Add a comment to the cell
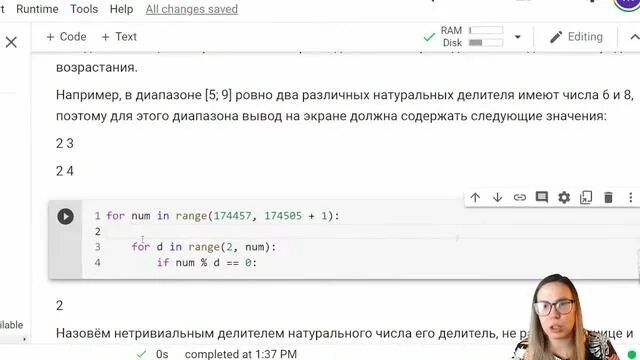Screen dimensions: 640x360 (x=542, y=198)
